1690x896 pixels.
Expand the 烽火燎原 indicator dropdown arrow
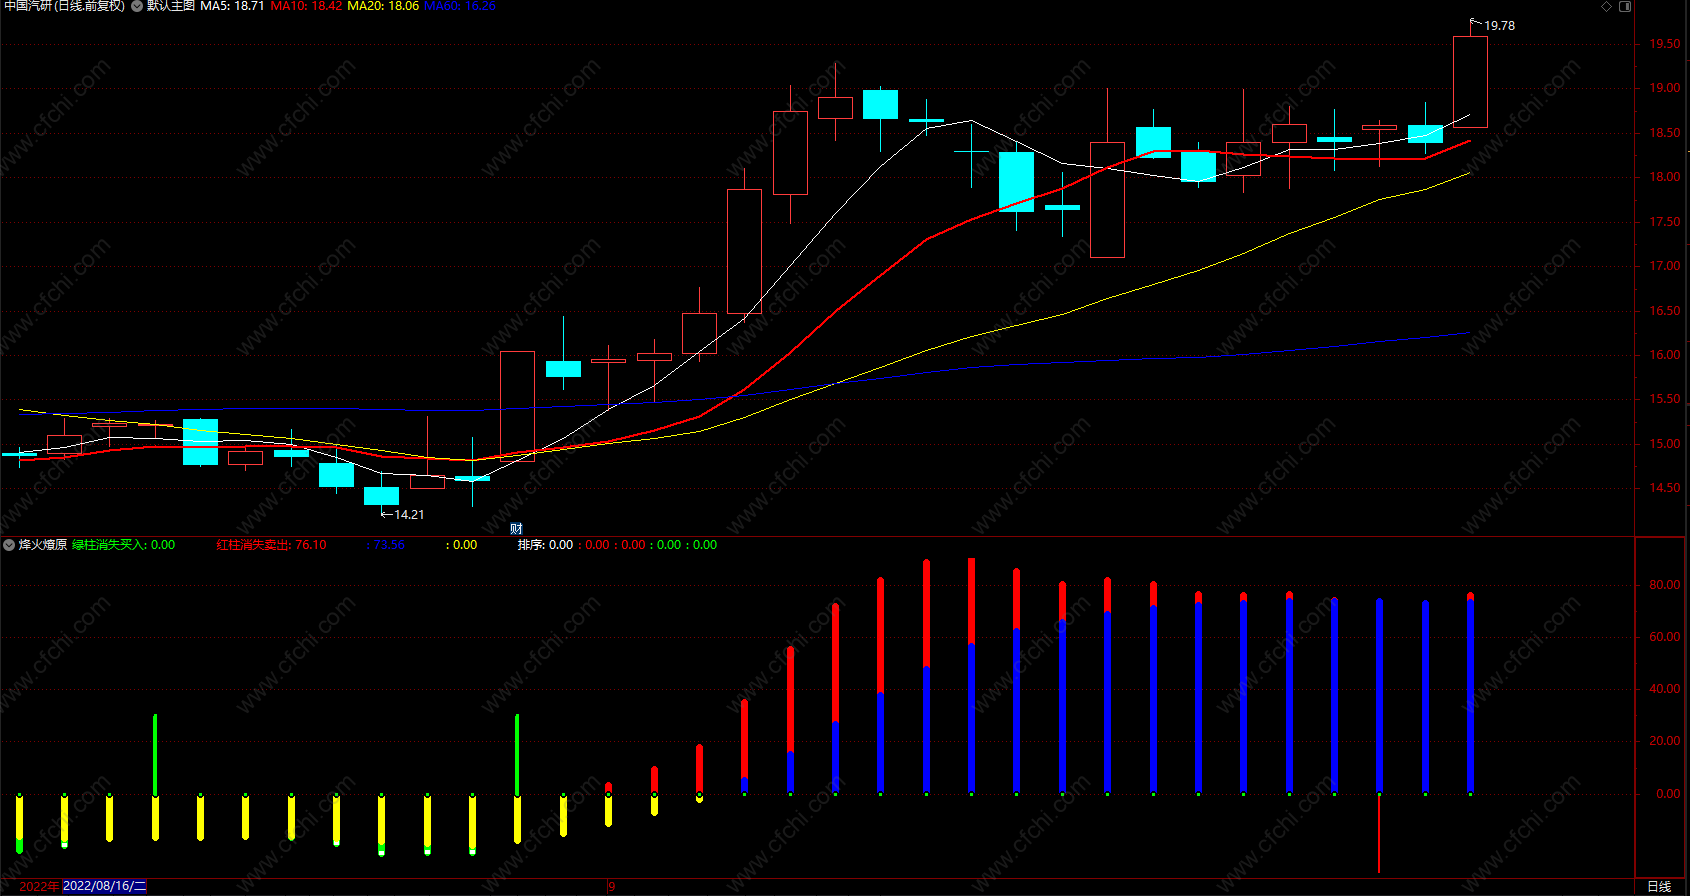pyautogui.click(x=9, y=545)
